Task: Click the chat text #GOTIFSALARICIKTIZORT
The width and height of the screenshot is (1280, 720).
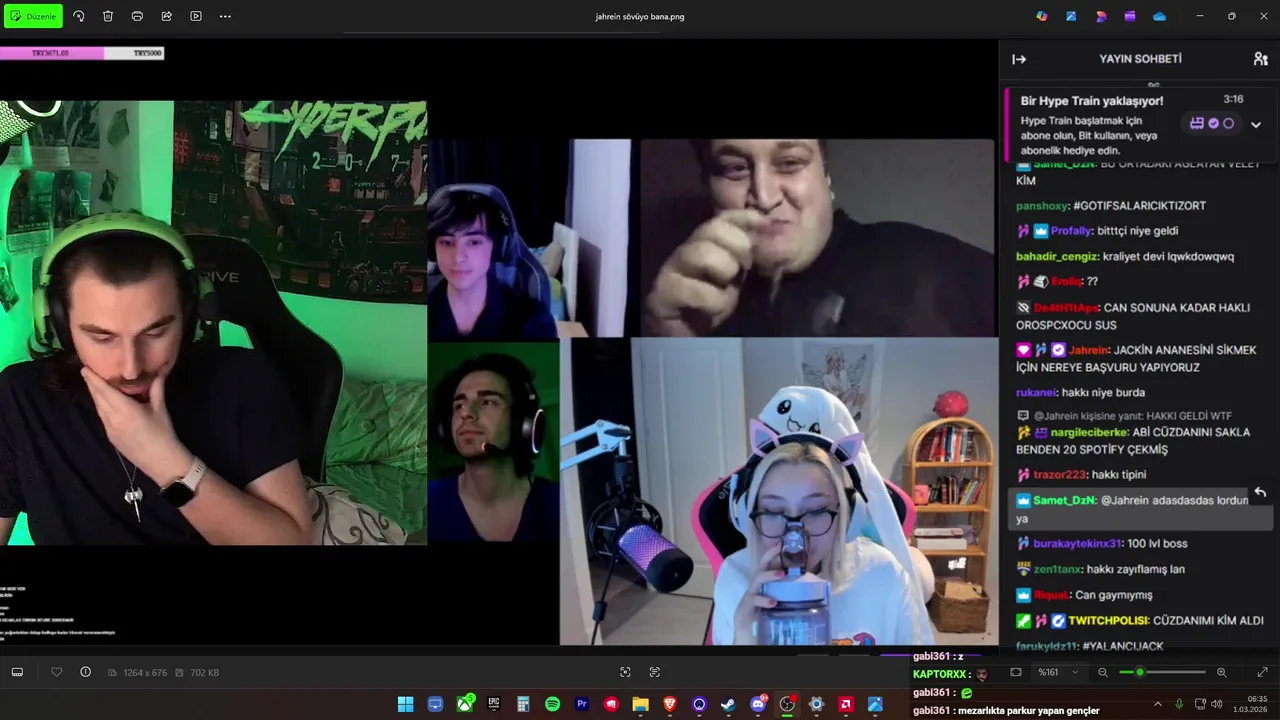Action: coord(1139,205)
